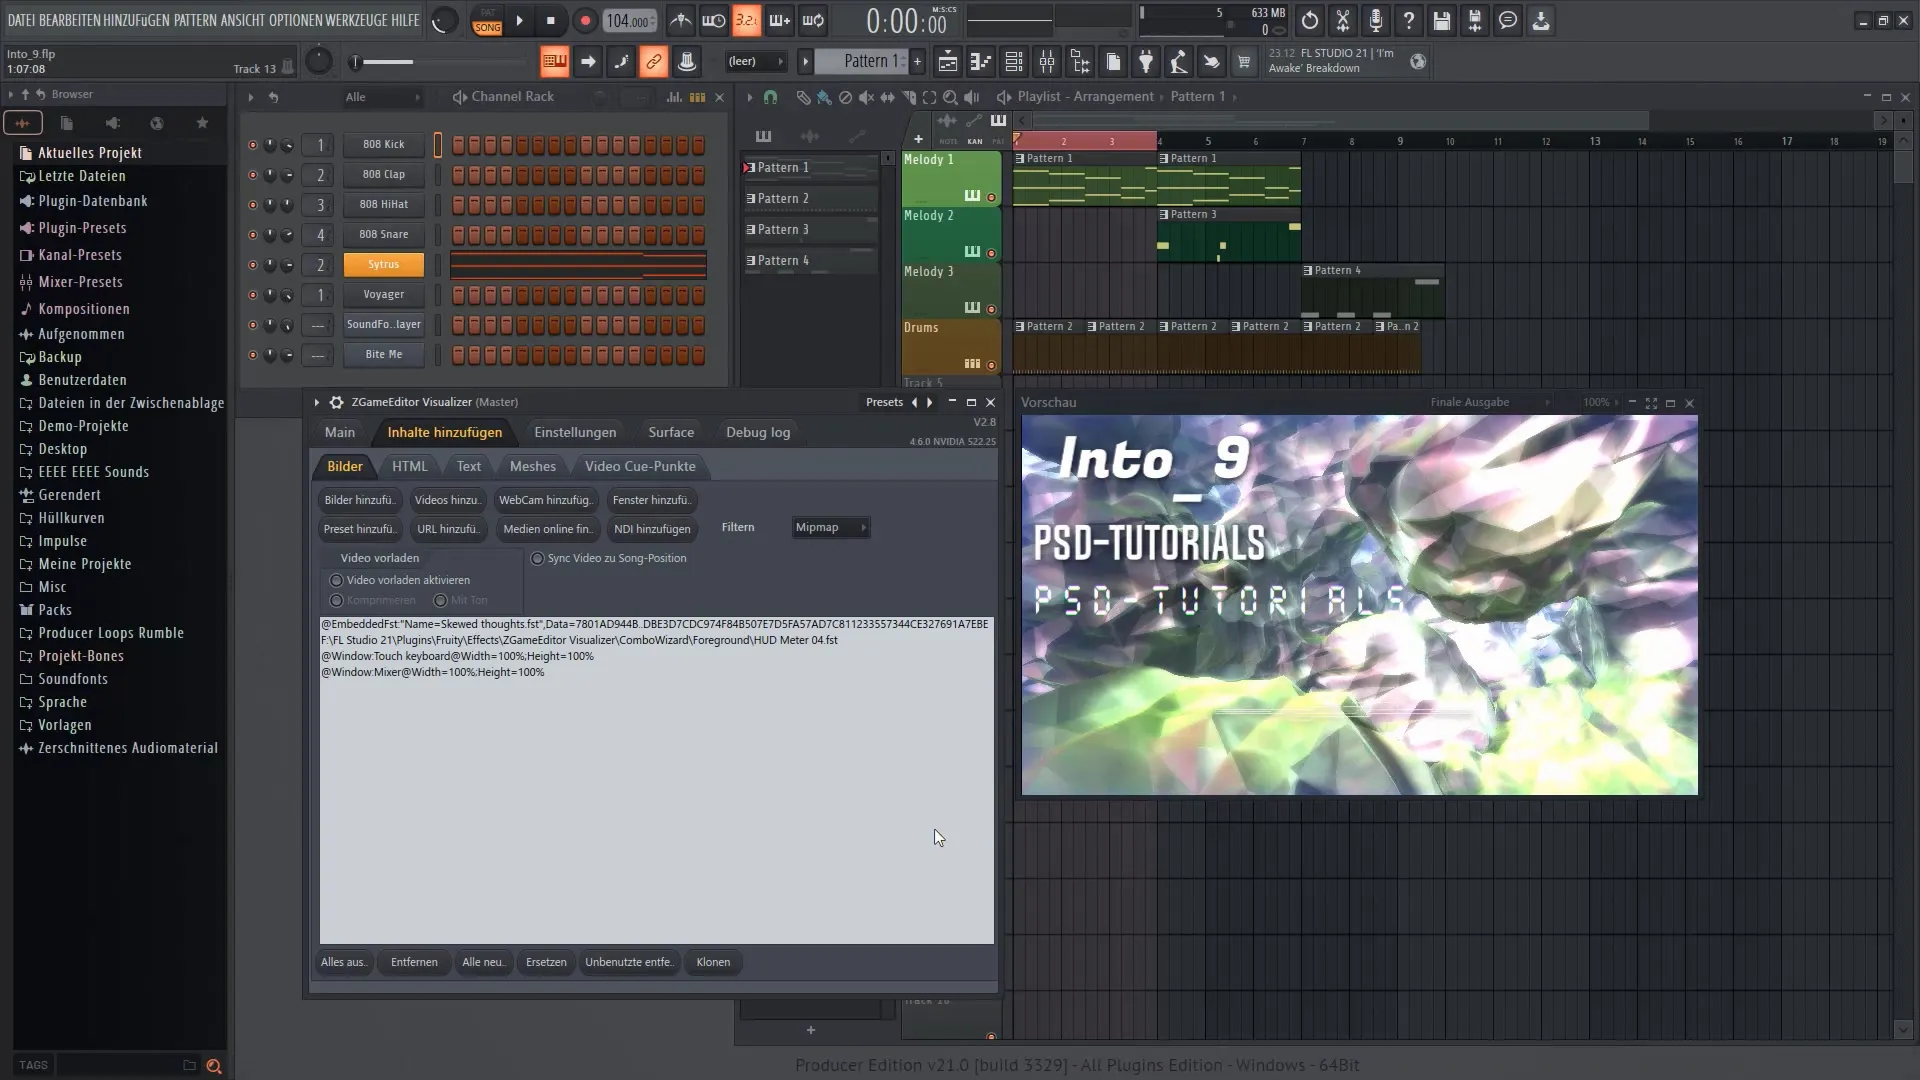
Task: Toggle the metronome icon in toolbar
Action: [x=682, y=20]
